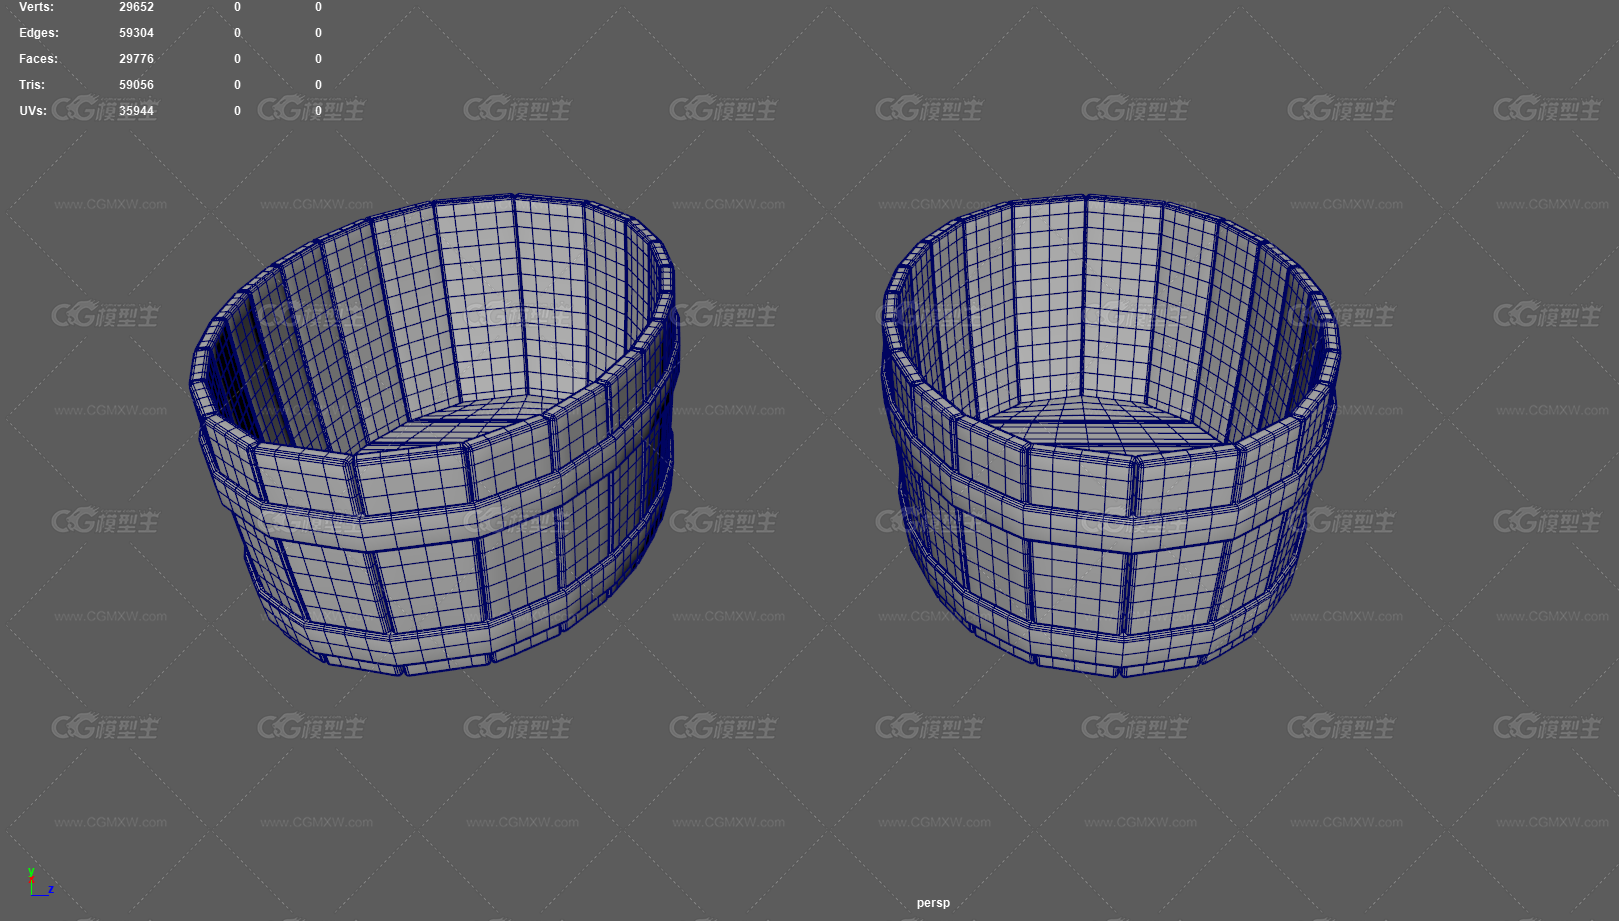Screen dimensions: 1619x921
Task: Select the left wooden bucket mesh
Action: coord(435,435)
